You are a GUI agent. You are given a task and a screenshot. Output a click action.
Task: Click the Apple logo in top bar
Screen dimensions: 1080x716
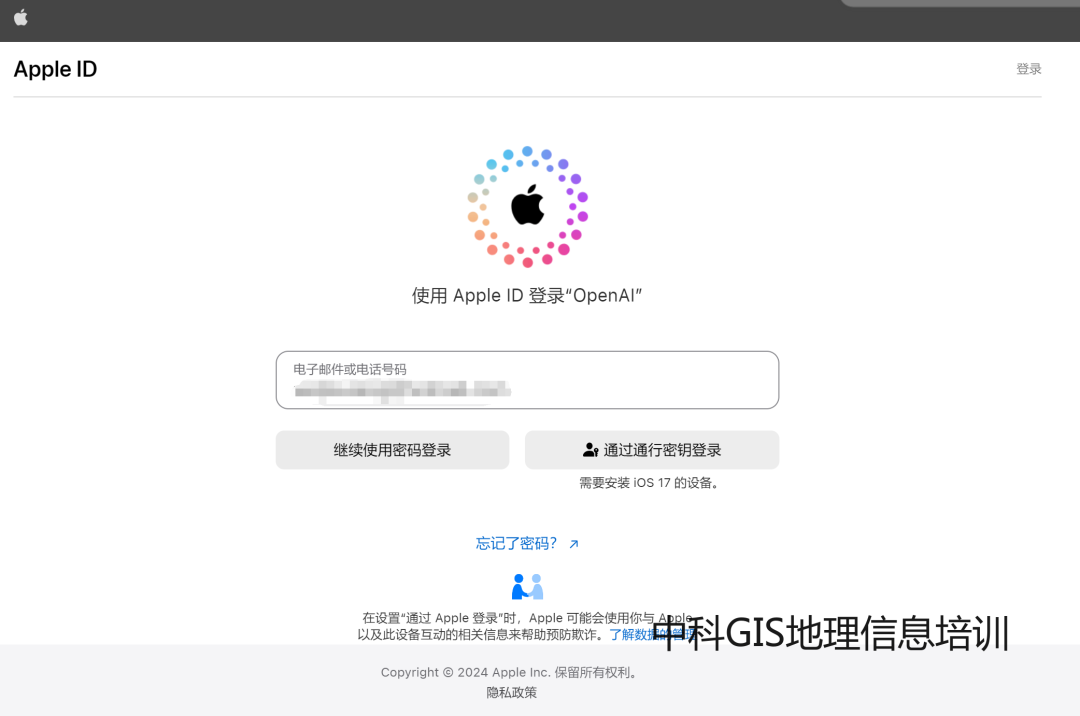pyautogui.click(x=21, y=17)
